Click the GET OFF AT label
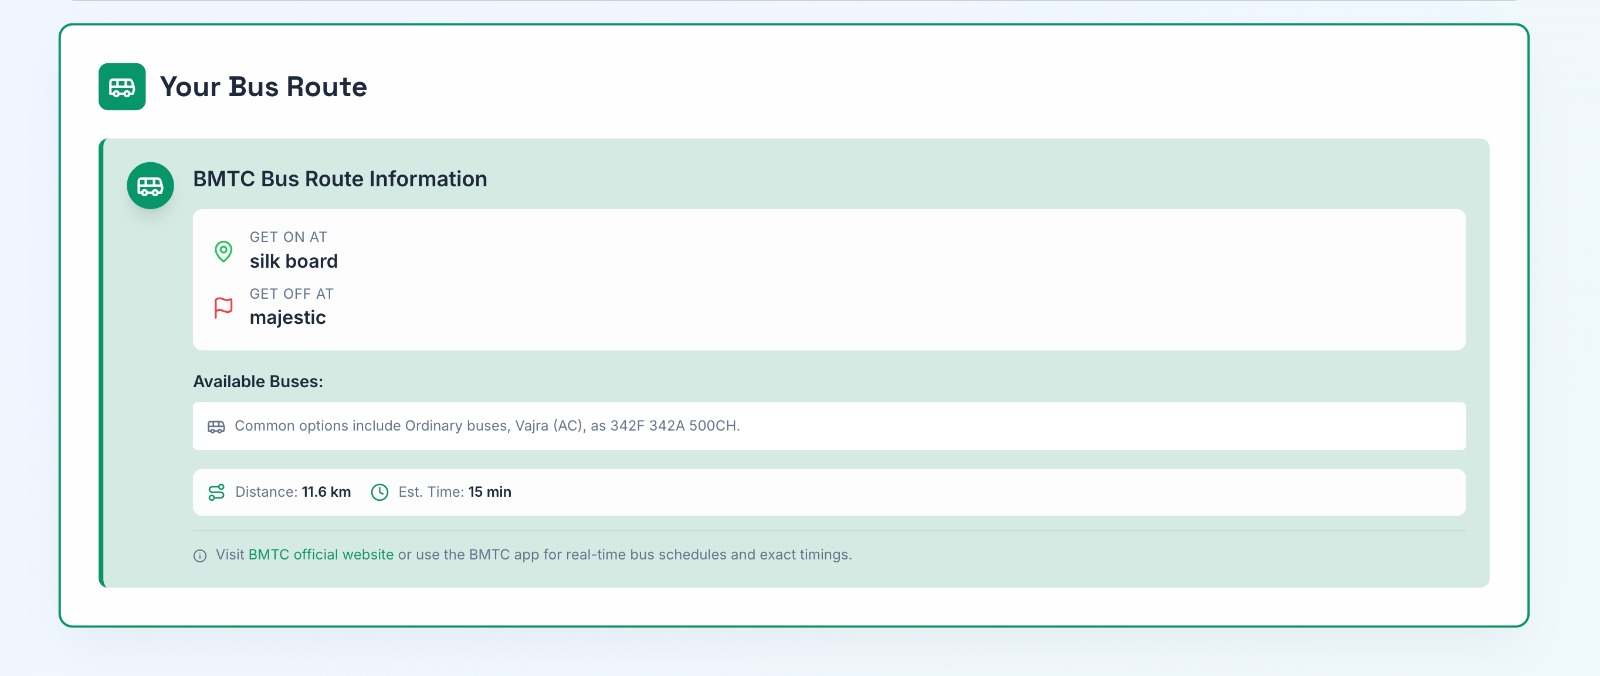The image size is (1600, 676). click(291, 294)
